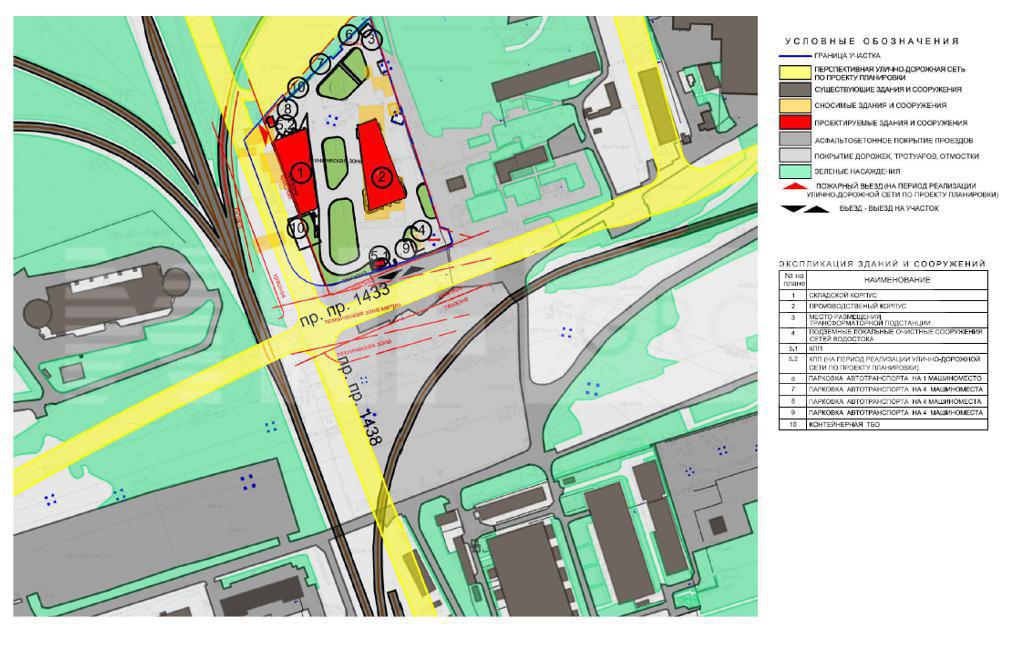Click circled marker 6 on the site plan

(349, 35)
